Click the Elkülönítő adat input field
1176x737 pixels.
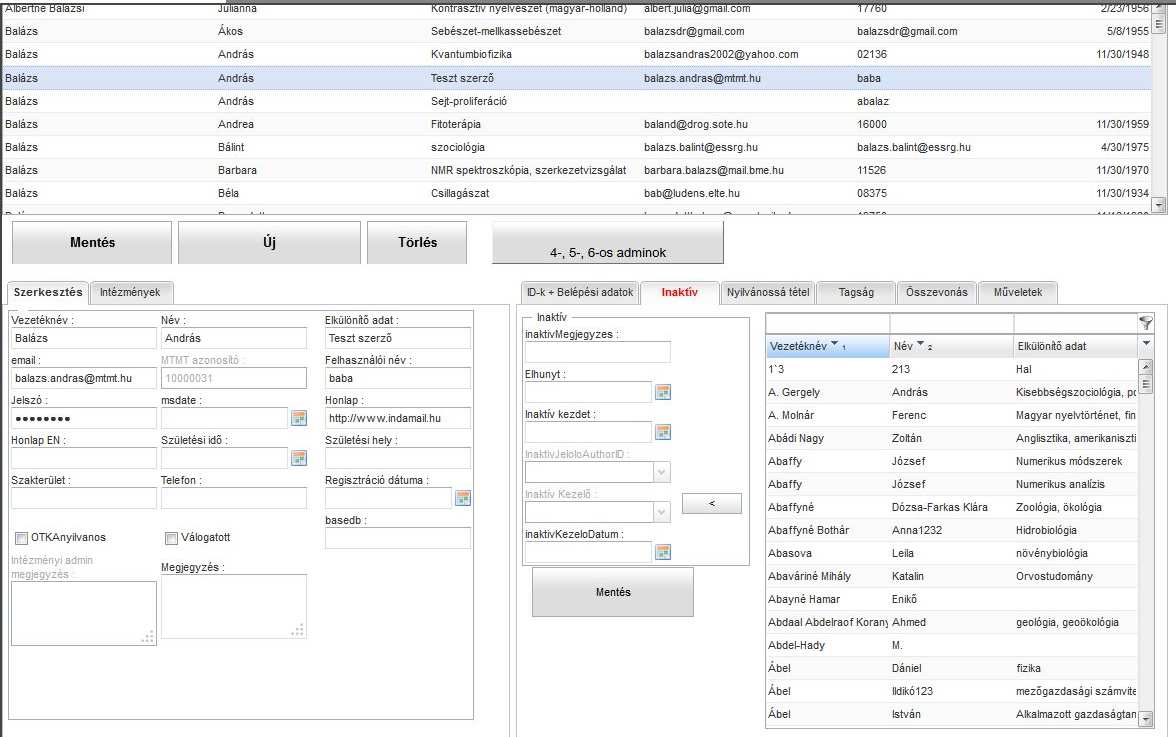pos(398,338)
